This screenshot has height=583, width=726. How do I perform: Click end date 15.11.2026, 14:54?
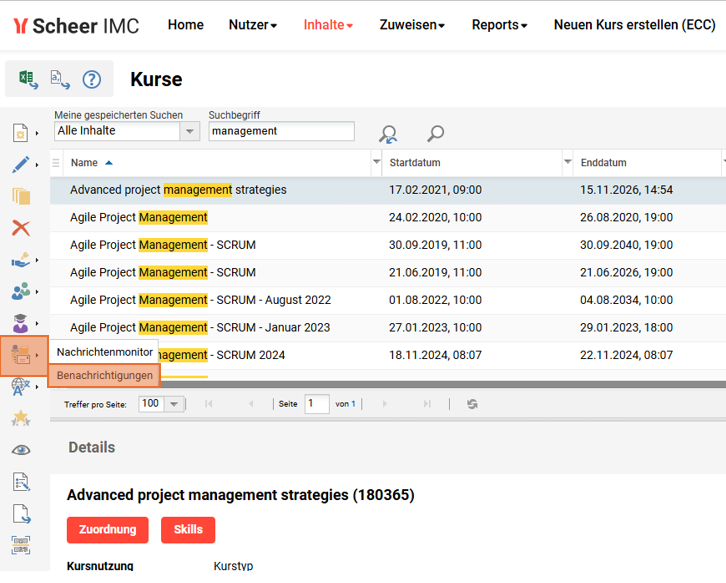coord(626,190)
